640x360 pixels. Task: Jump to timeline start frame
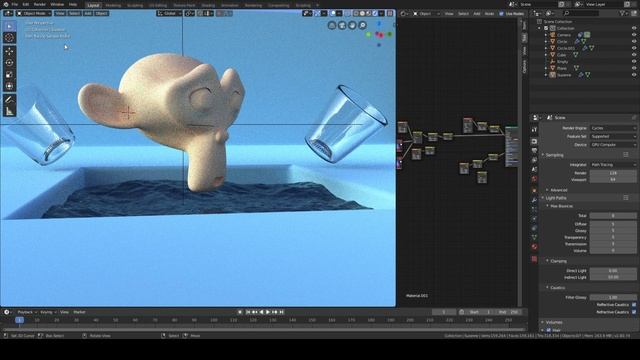click(248, 312)
